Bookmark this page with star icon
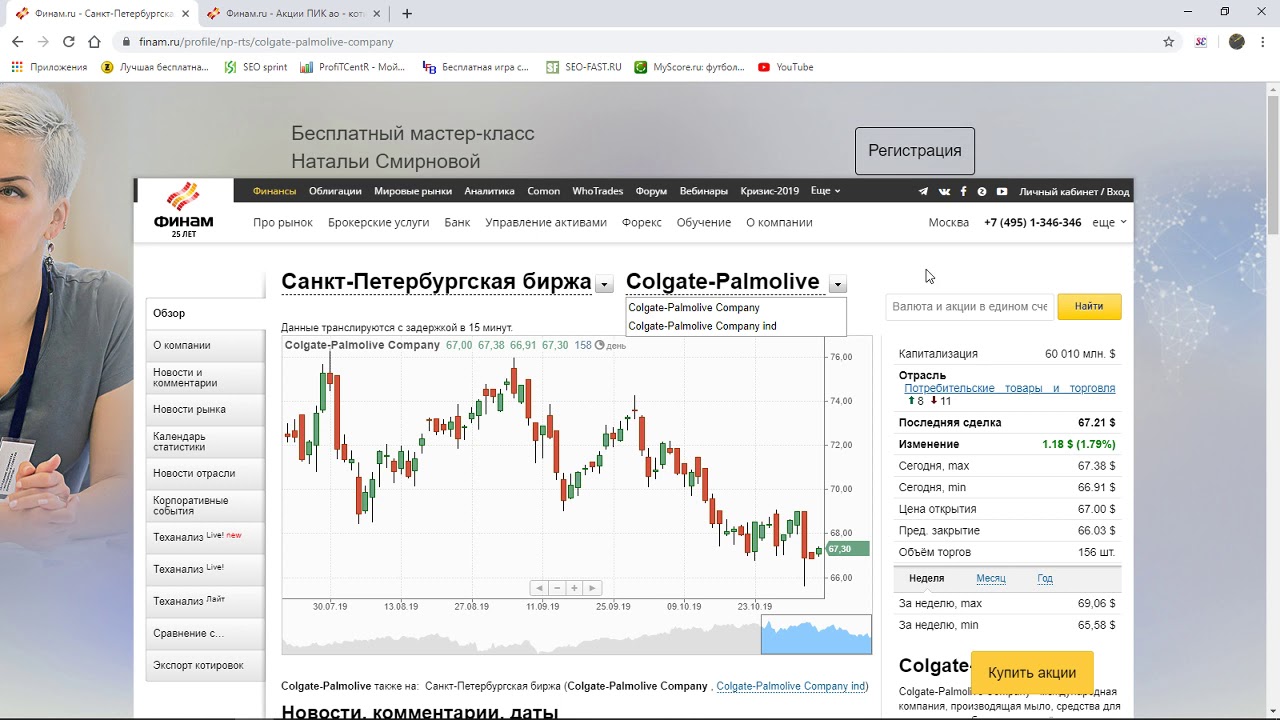The height and width of the screenshot is (720, 1280). pos(1168,42)
